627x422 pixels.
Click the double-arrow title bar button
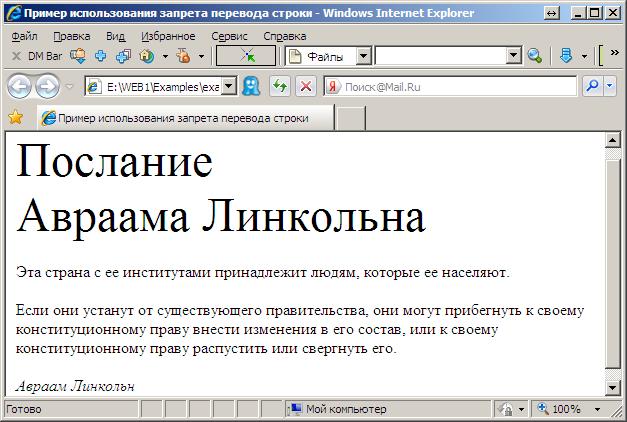click(551, 13)
